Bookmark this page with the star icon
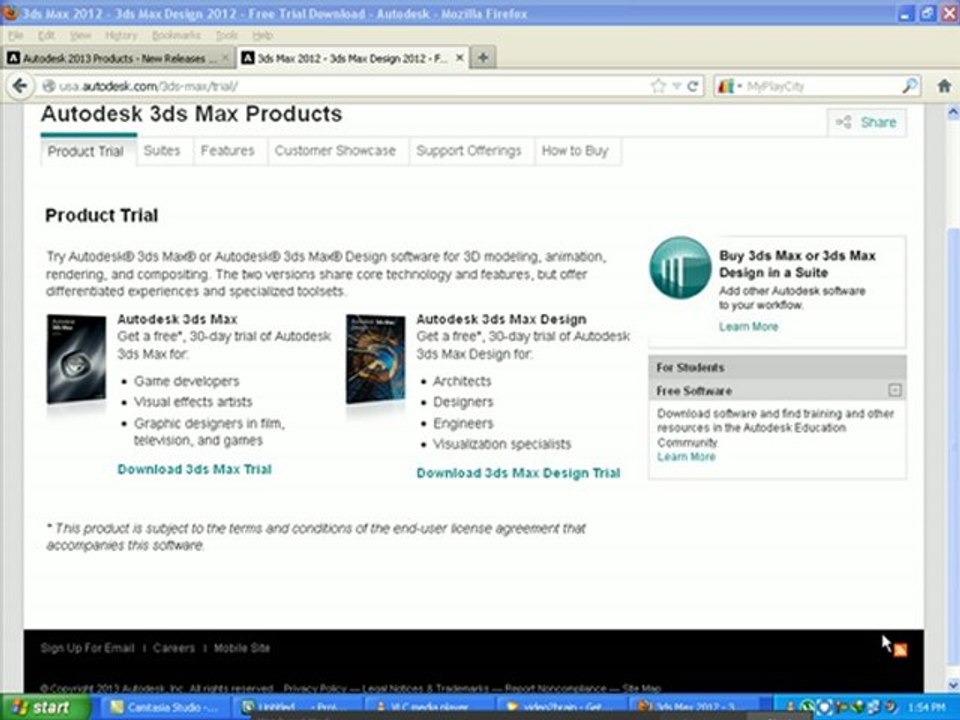Image resolution: width=960 pixels, height=720 pixels. [x=658, y=86]
